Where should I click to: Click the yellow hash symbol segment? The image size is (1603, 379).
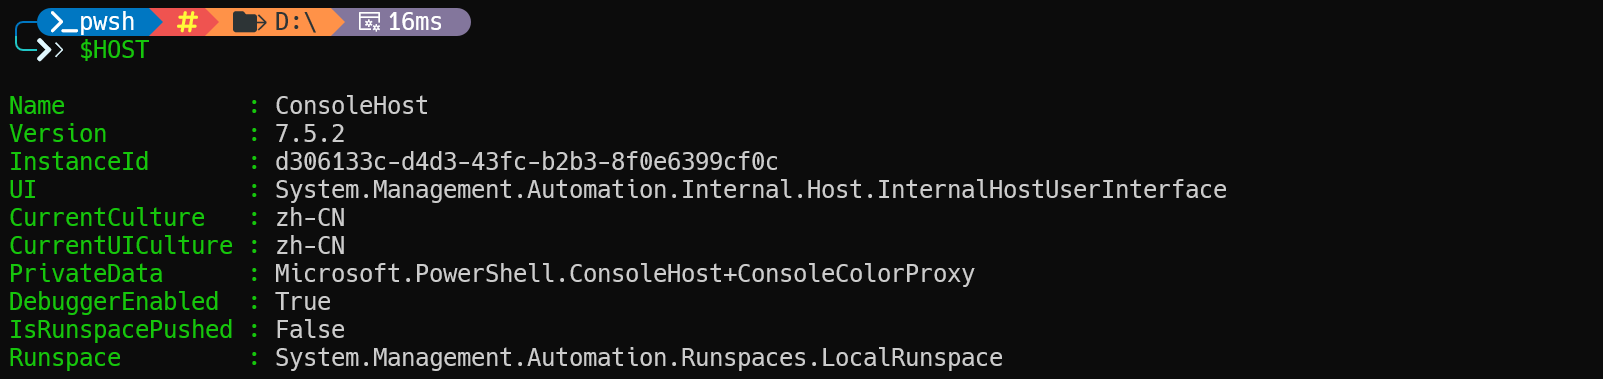187,22
